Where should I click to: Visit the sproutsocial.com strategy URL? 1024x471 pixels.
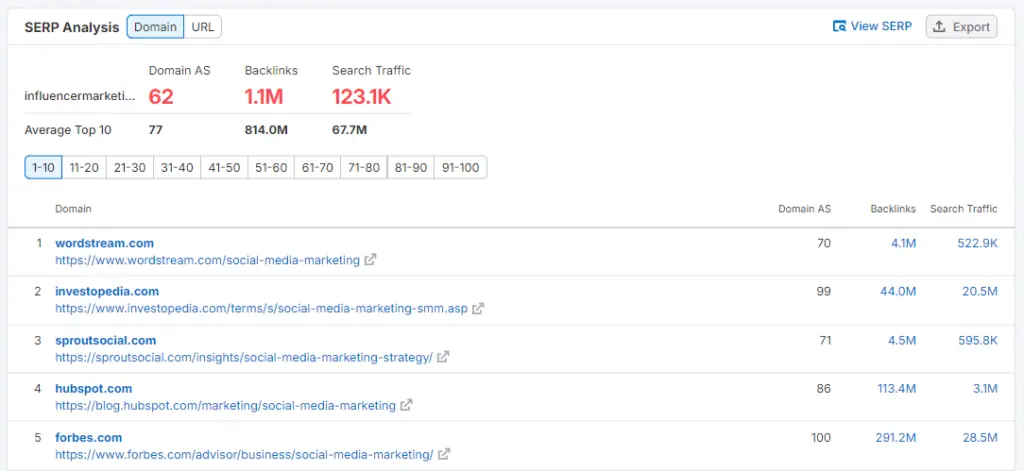coord(243,357)
